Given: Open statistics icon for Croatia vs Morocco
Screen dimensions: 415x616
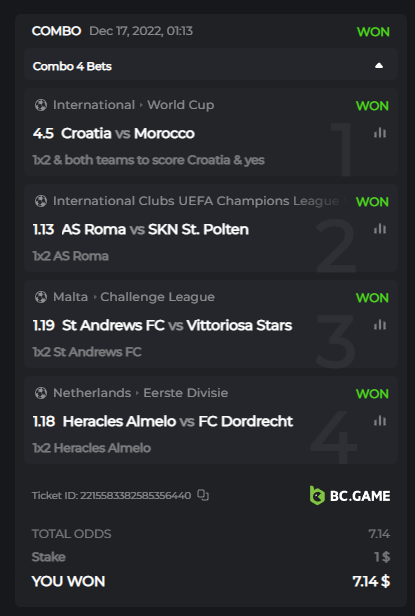Looking at the screenshot, I should (x=380, y=133).
